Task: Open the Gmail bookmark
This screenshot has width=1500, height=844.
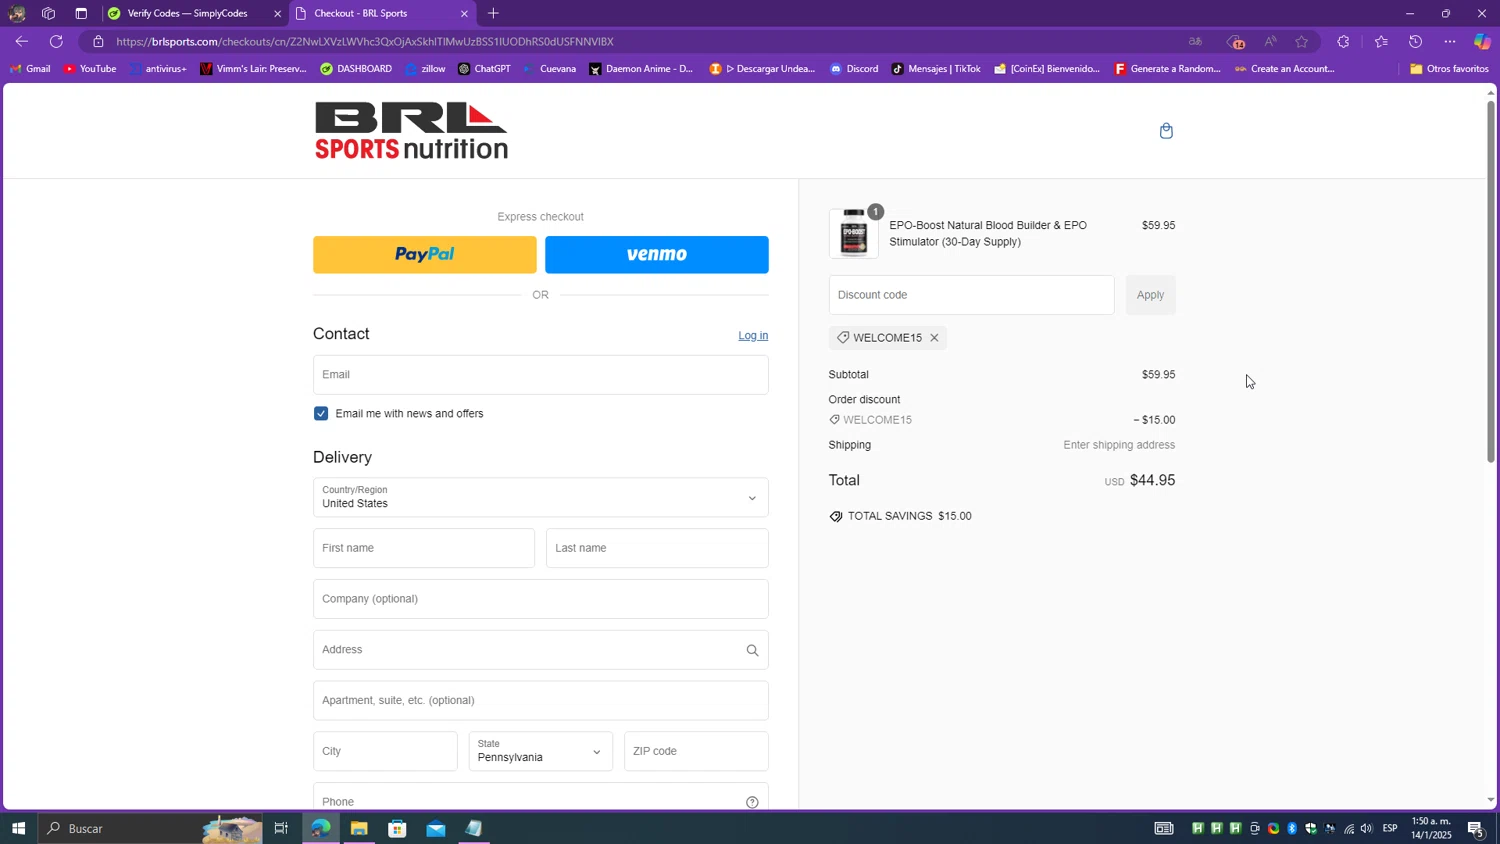Action: (x=30, y=69)
